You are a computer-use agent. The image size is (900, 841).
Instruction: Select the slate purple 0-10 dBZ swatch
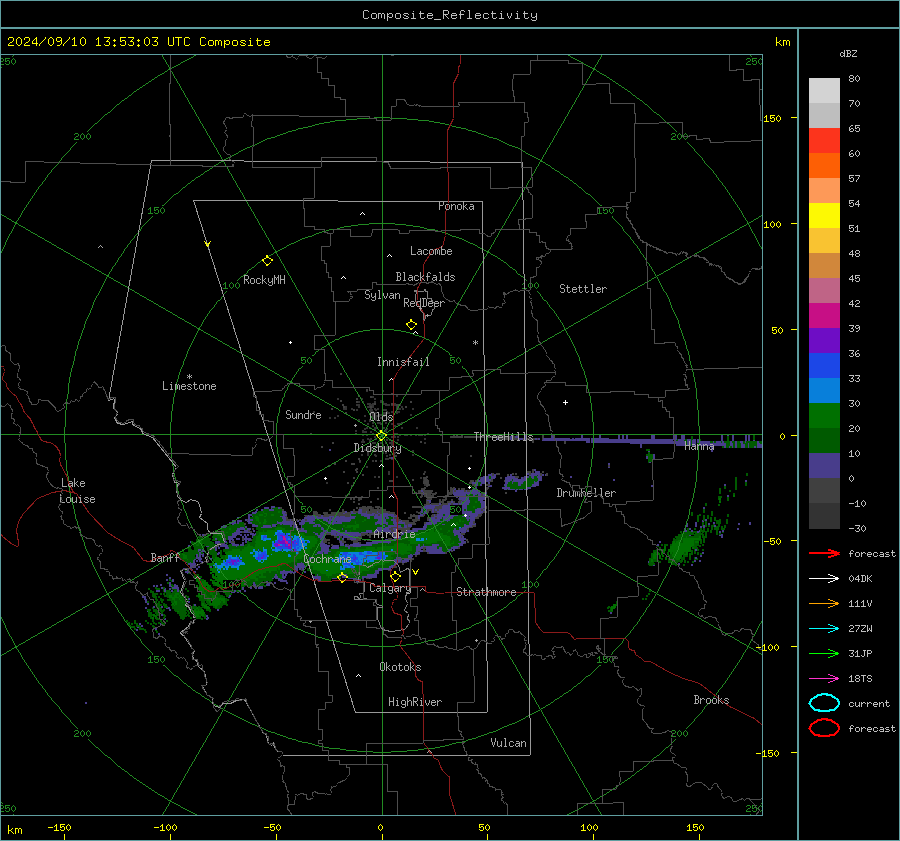(824, 466)
